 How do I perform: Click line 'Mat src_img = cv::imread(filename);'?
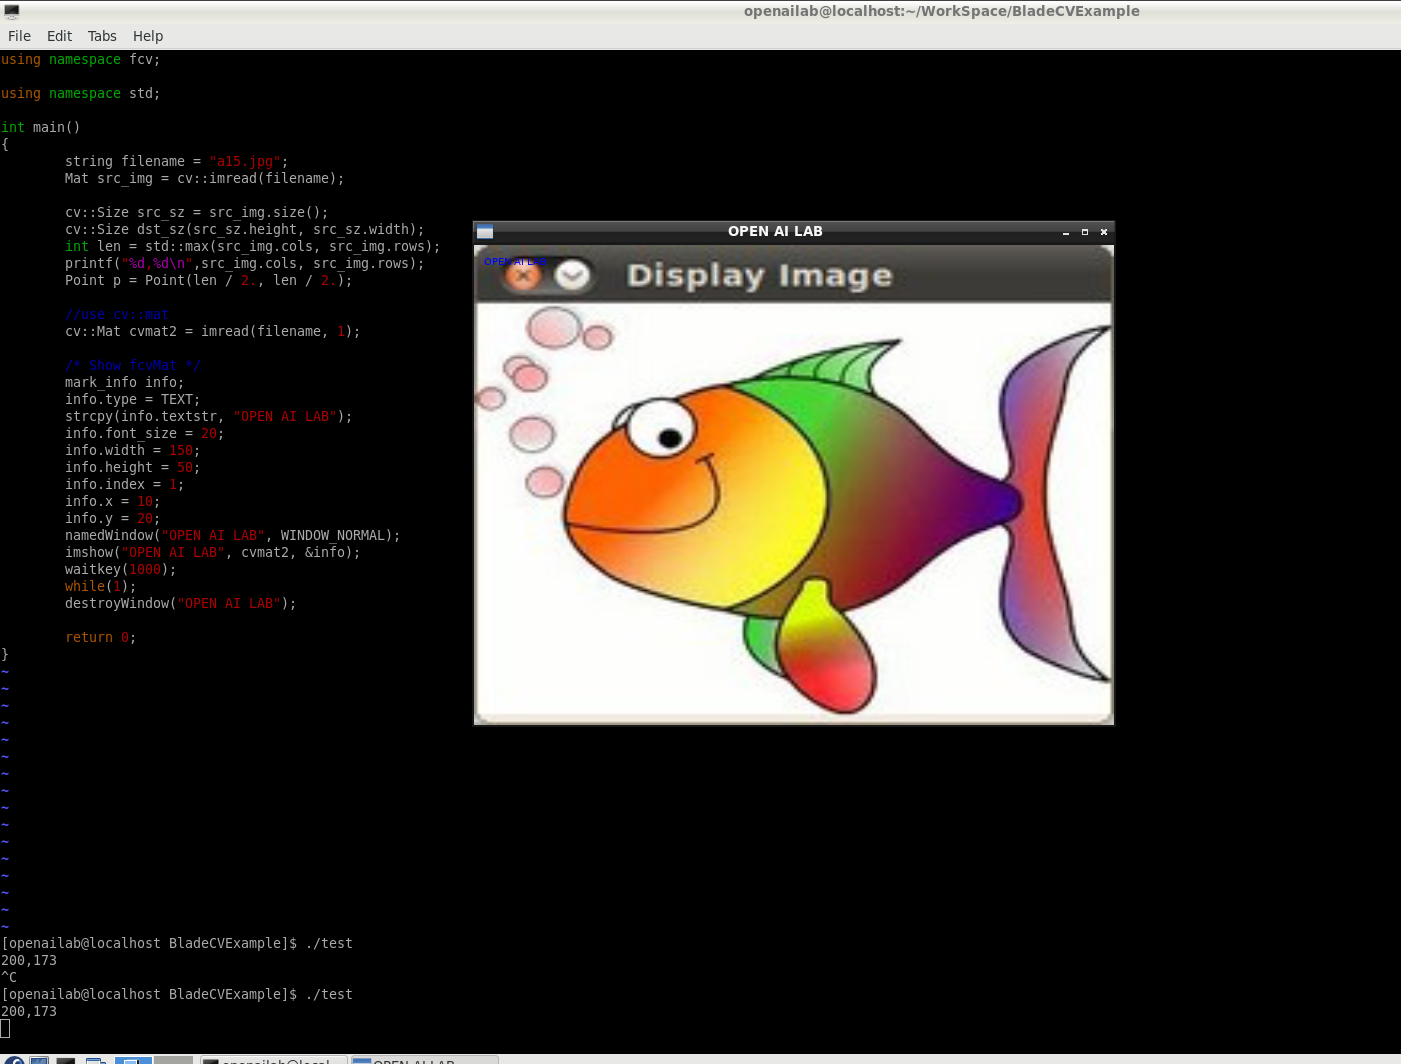coord(204,178)
